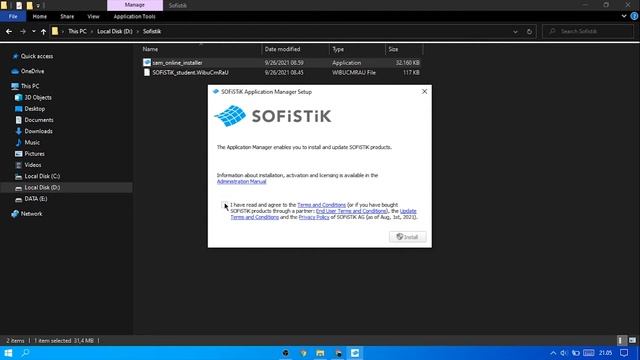Open the volume control tray icon
The height and width of the screenshot is (360, 640).
click(564, 353)
